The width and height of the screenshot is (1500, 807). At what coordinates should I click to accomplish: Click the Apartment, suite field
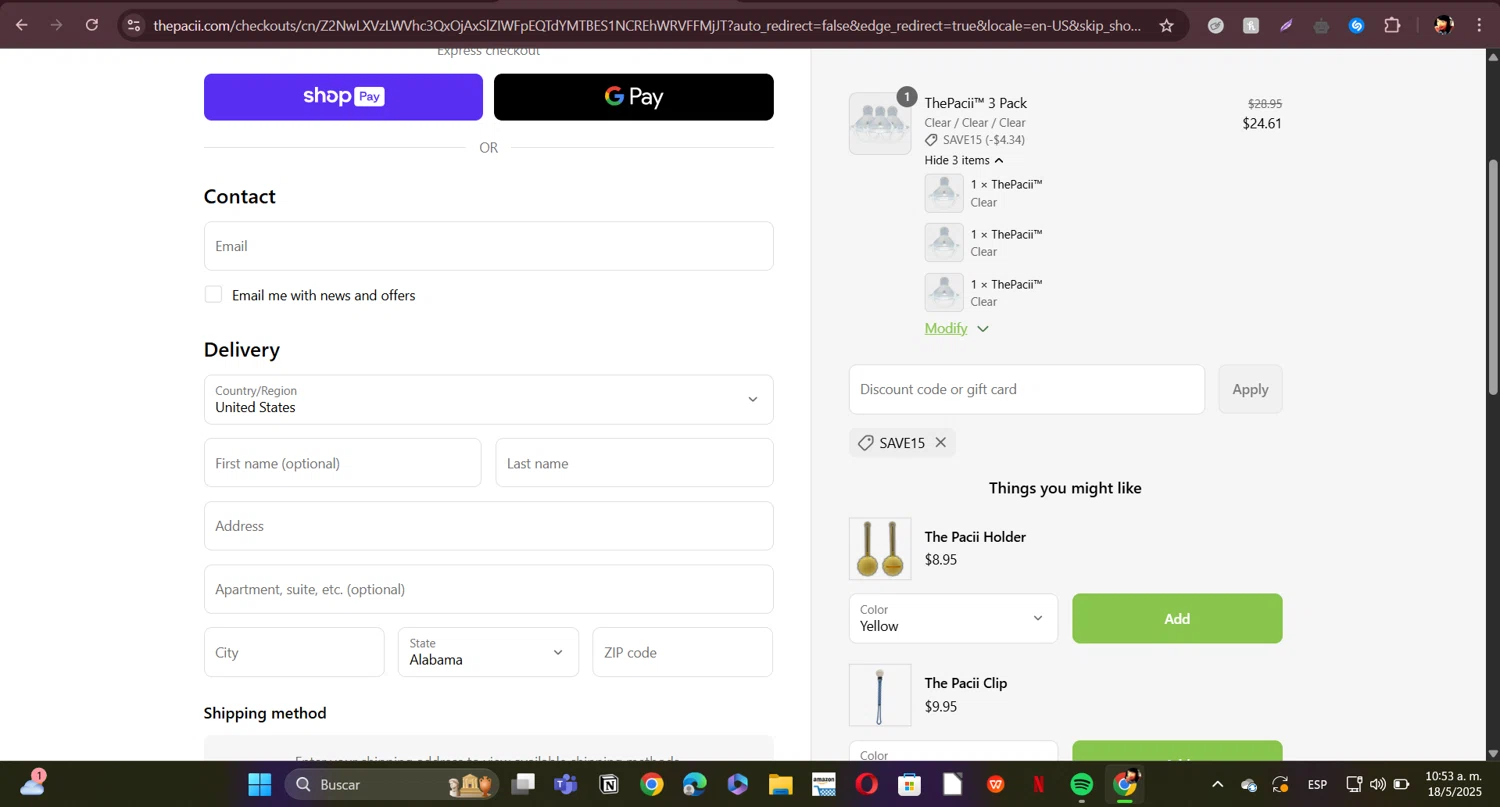coord(488,589)
